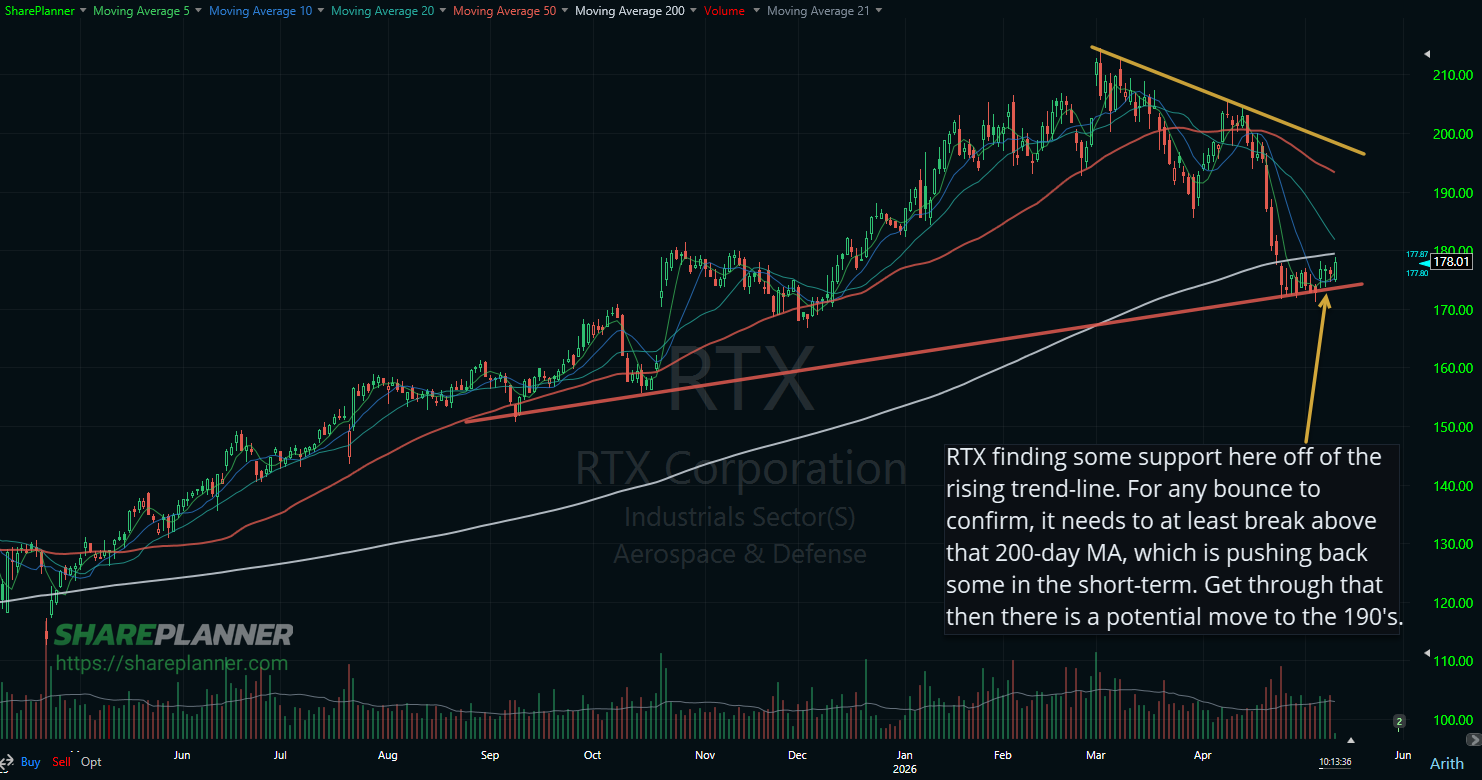Click the Moving Average 20 label

tap(382, 11)
